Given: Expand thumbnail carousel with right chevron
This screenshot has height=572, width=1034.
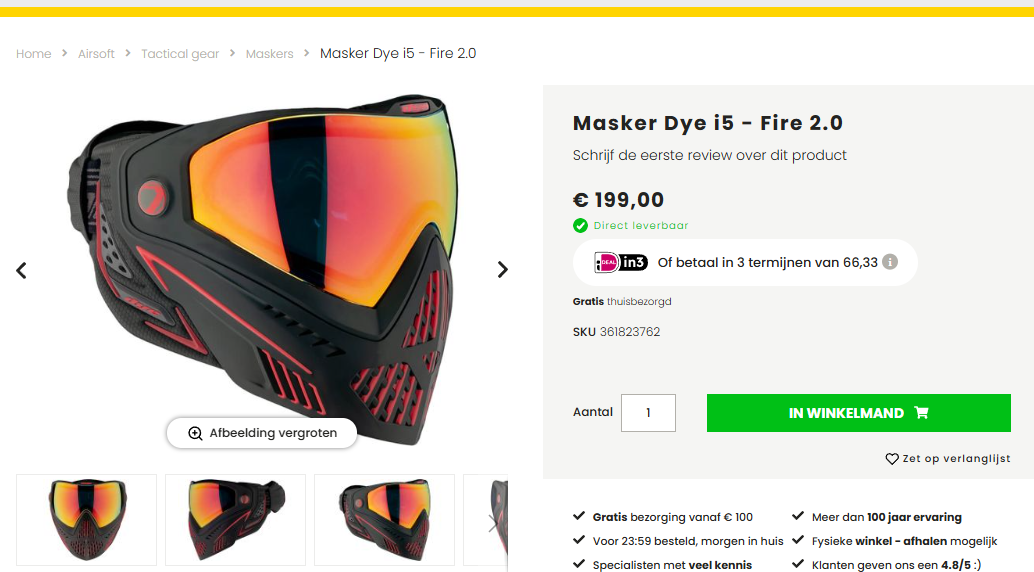Looking at the screenshot, I should coord(491,523).
